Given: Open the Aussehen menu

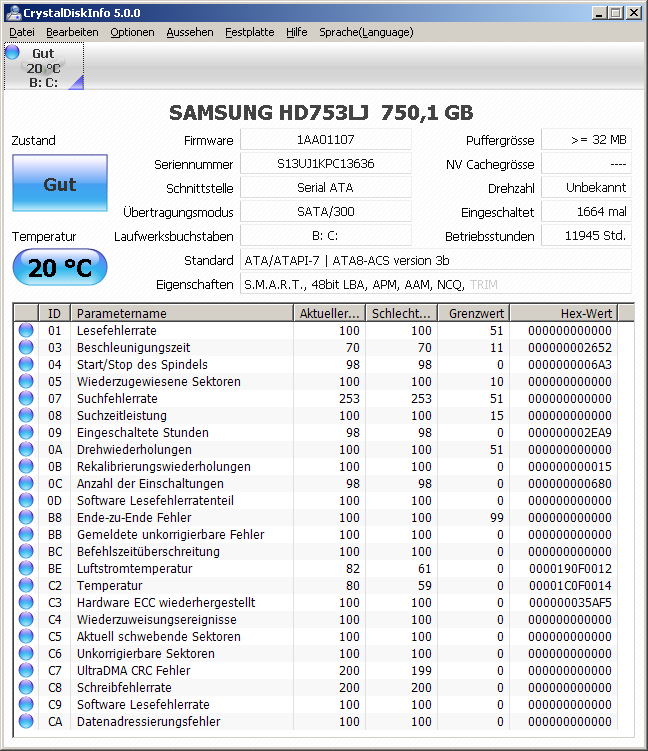Looking at the screenshot, I should pyautogui.click(x=190, y=32).
